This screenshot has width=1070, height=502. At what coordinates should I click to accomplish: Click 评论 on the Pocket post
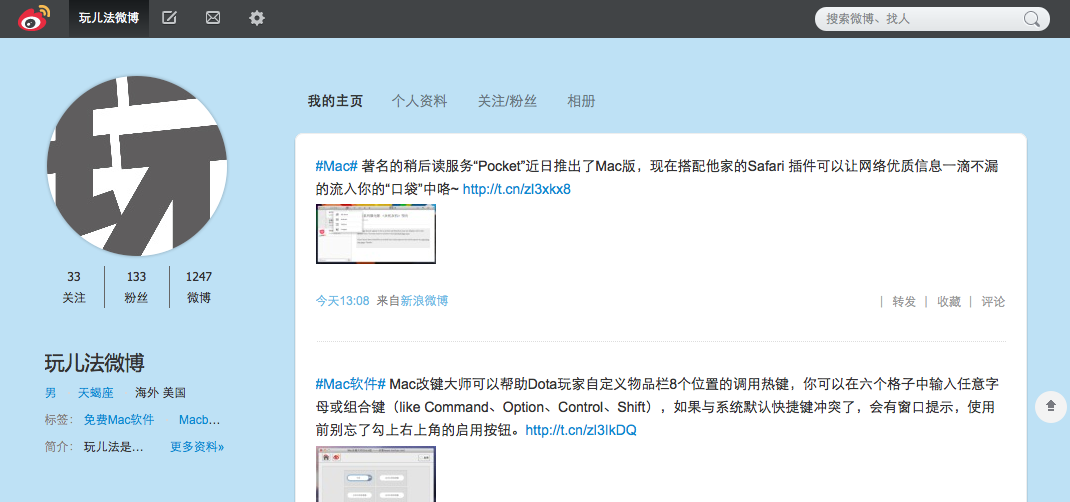click(x=993, y=301)
